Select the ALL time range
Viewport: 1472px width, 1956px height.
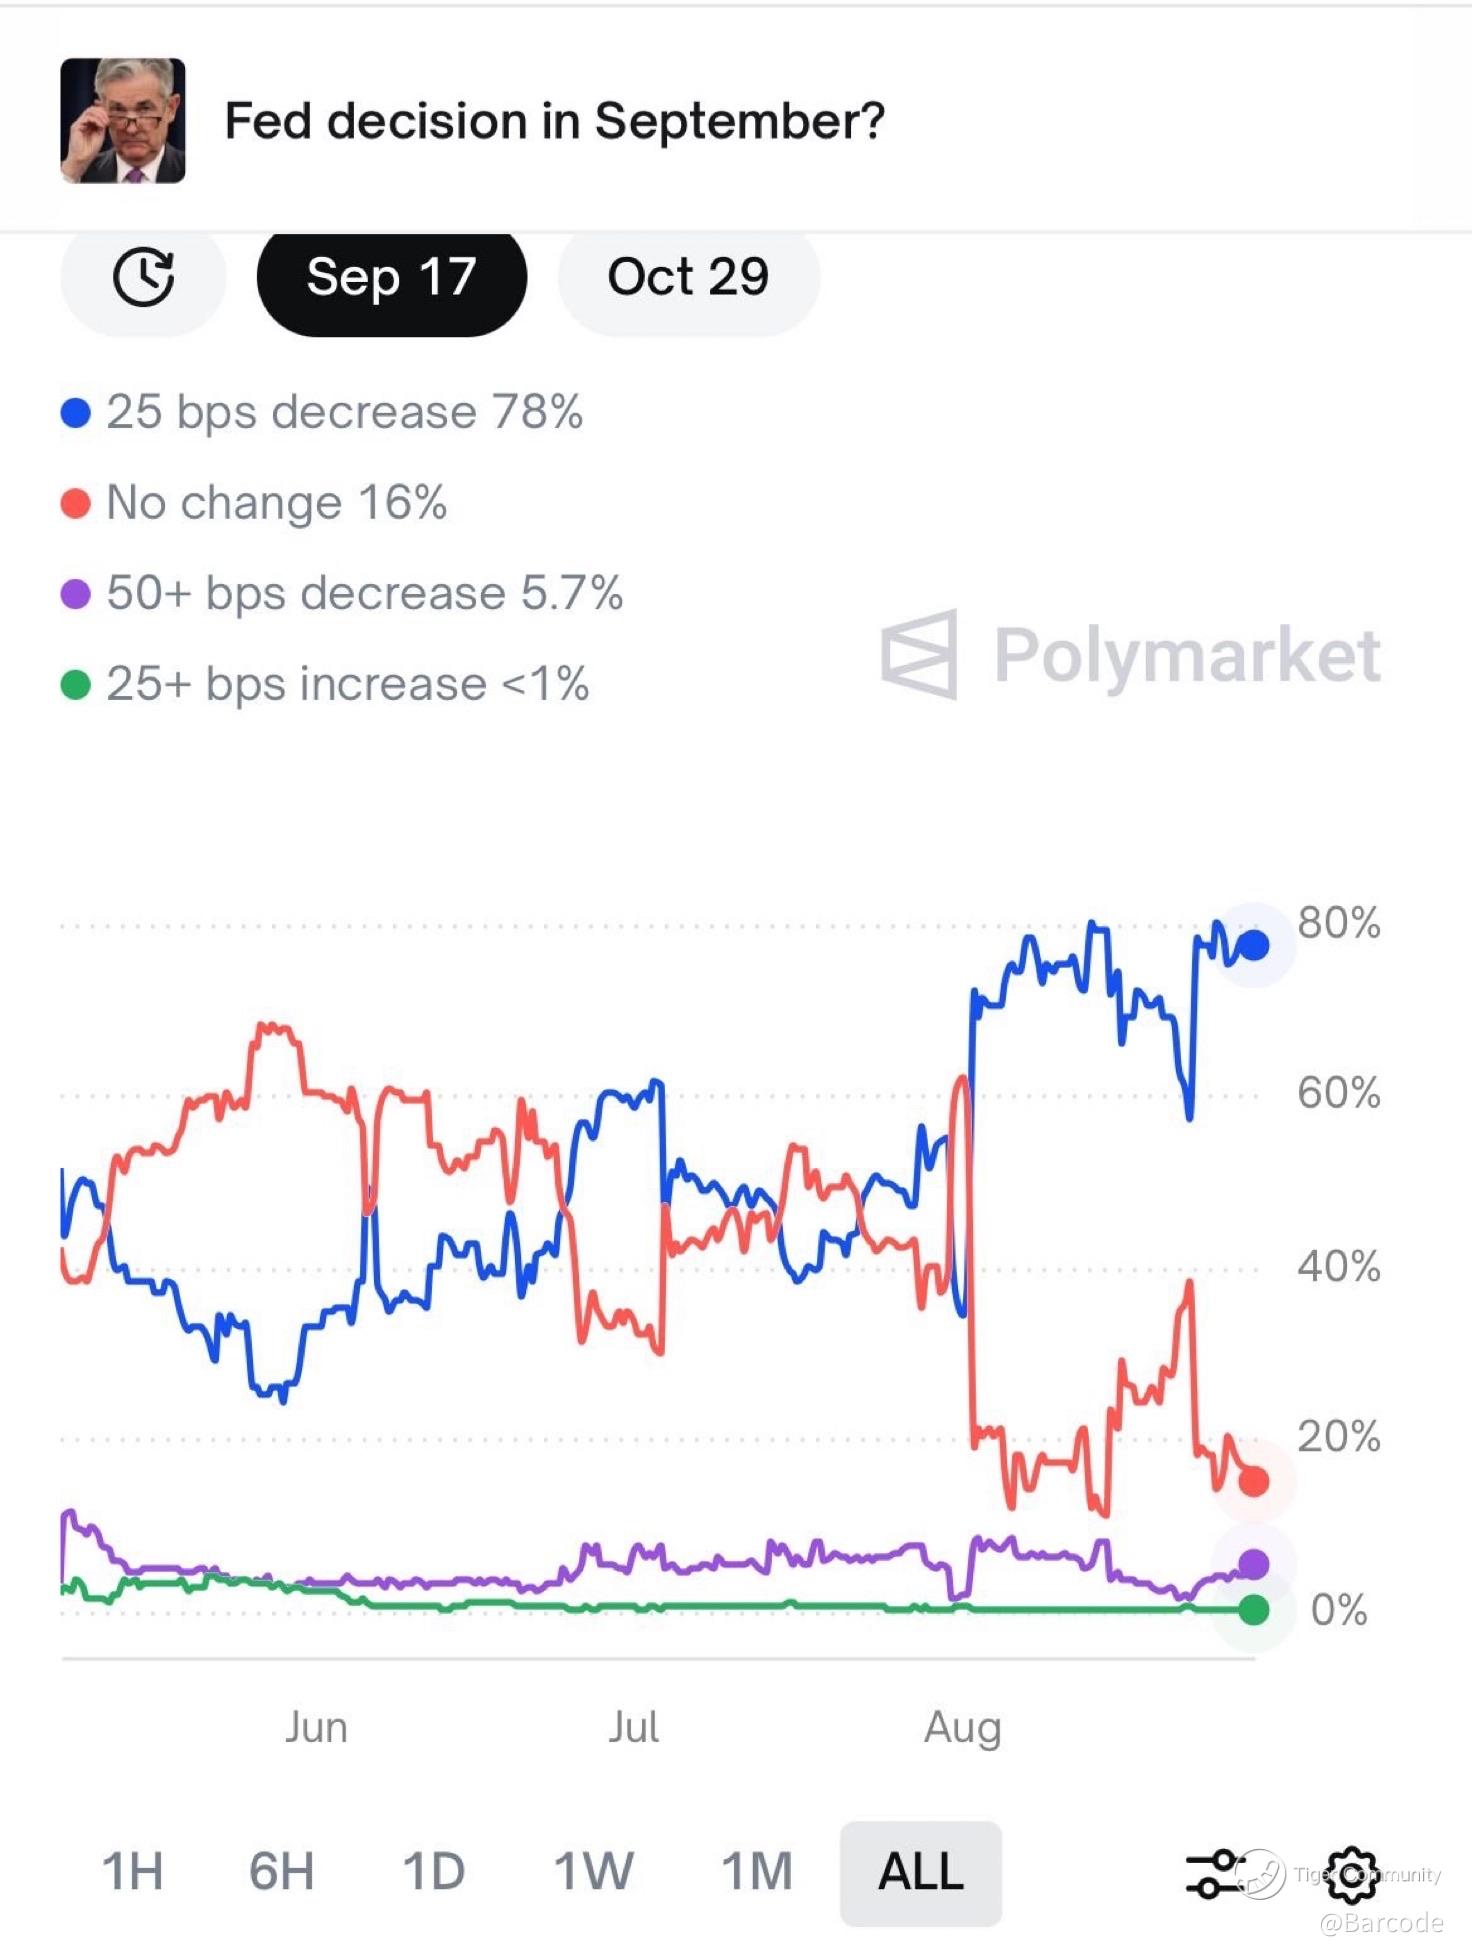tap(920, 1872)
